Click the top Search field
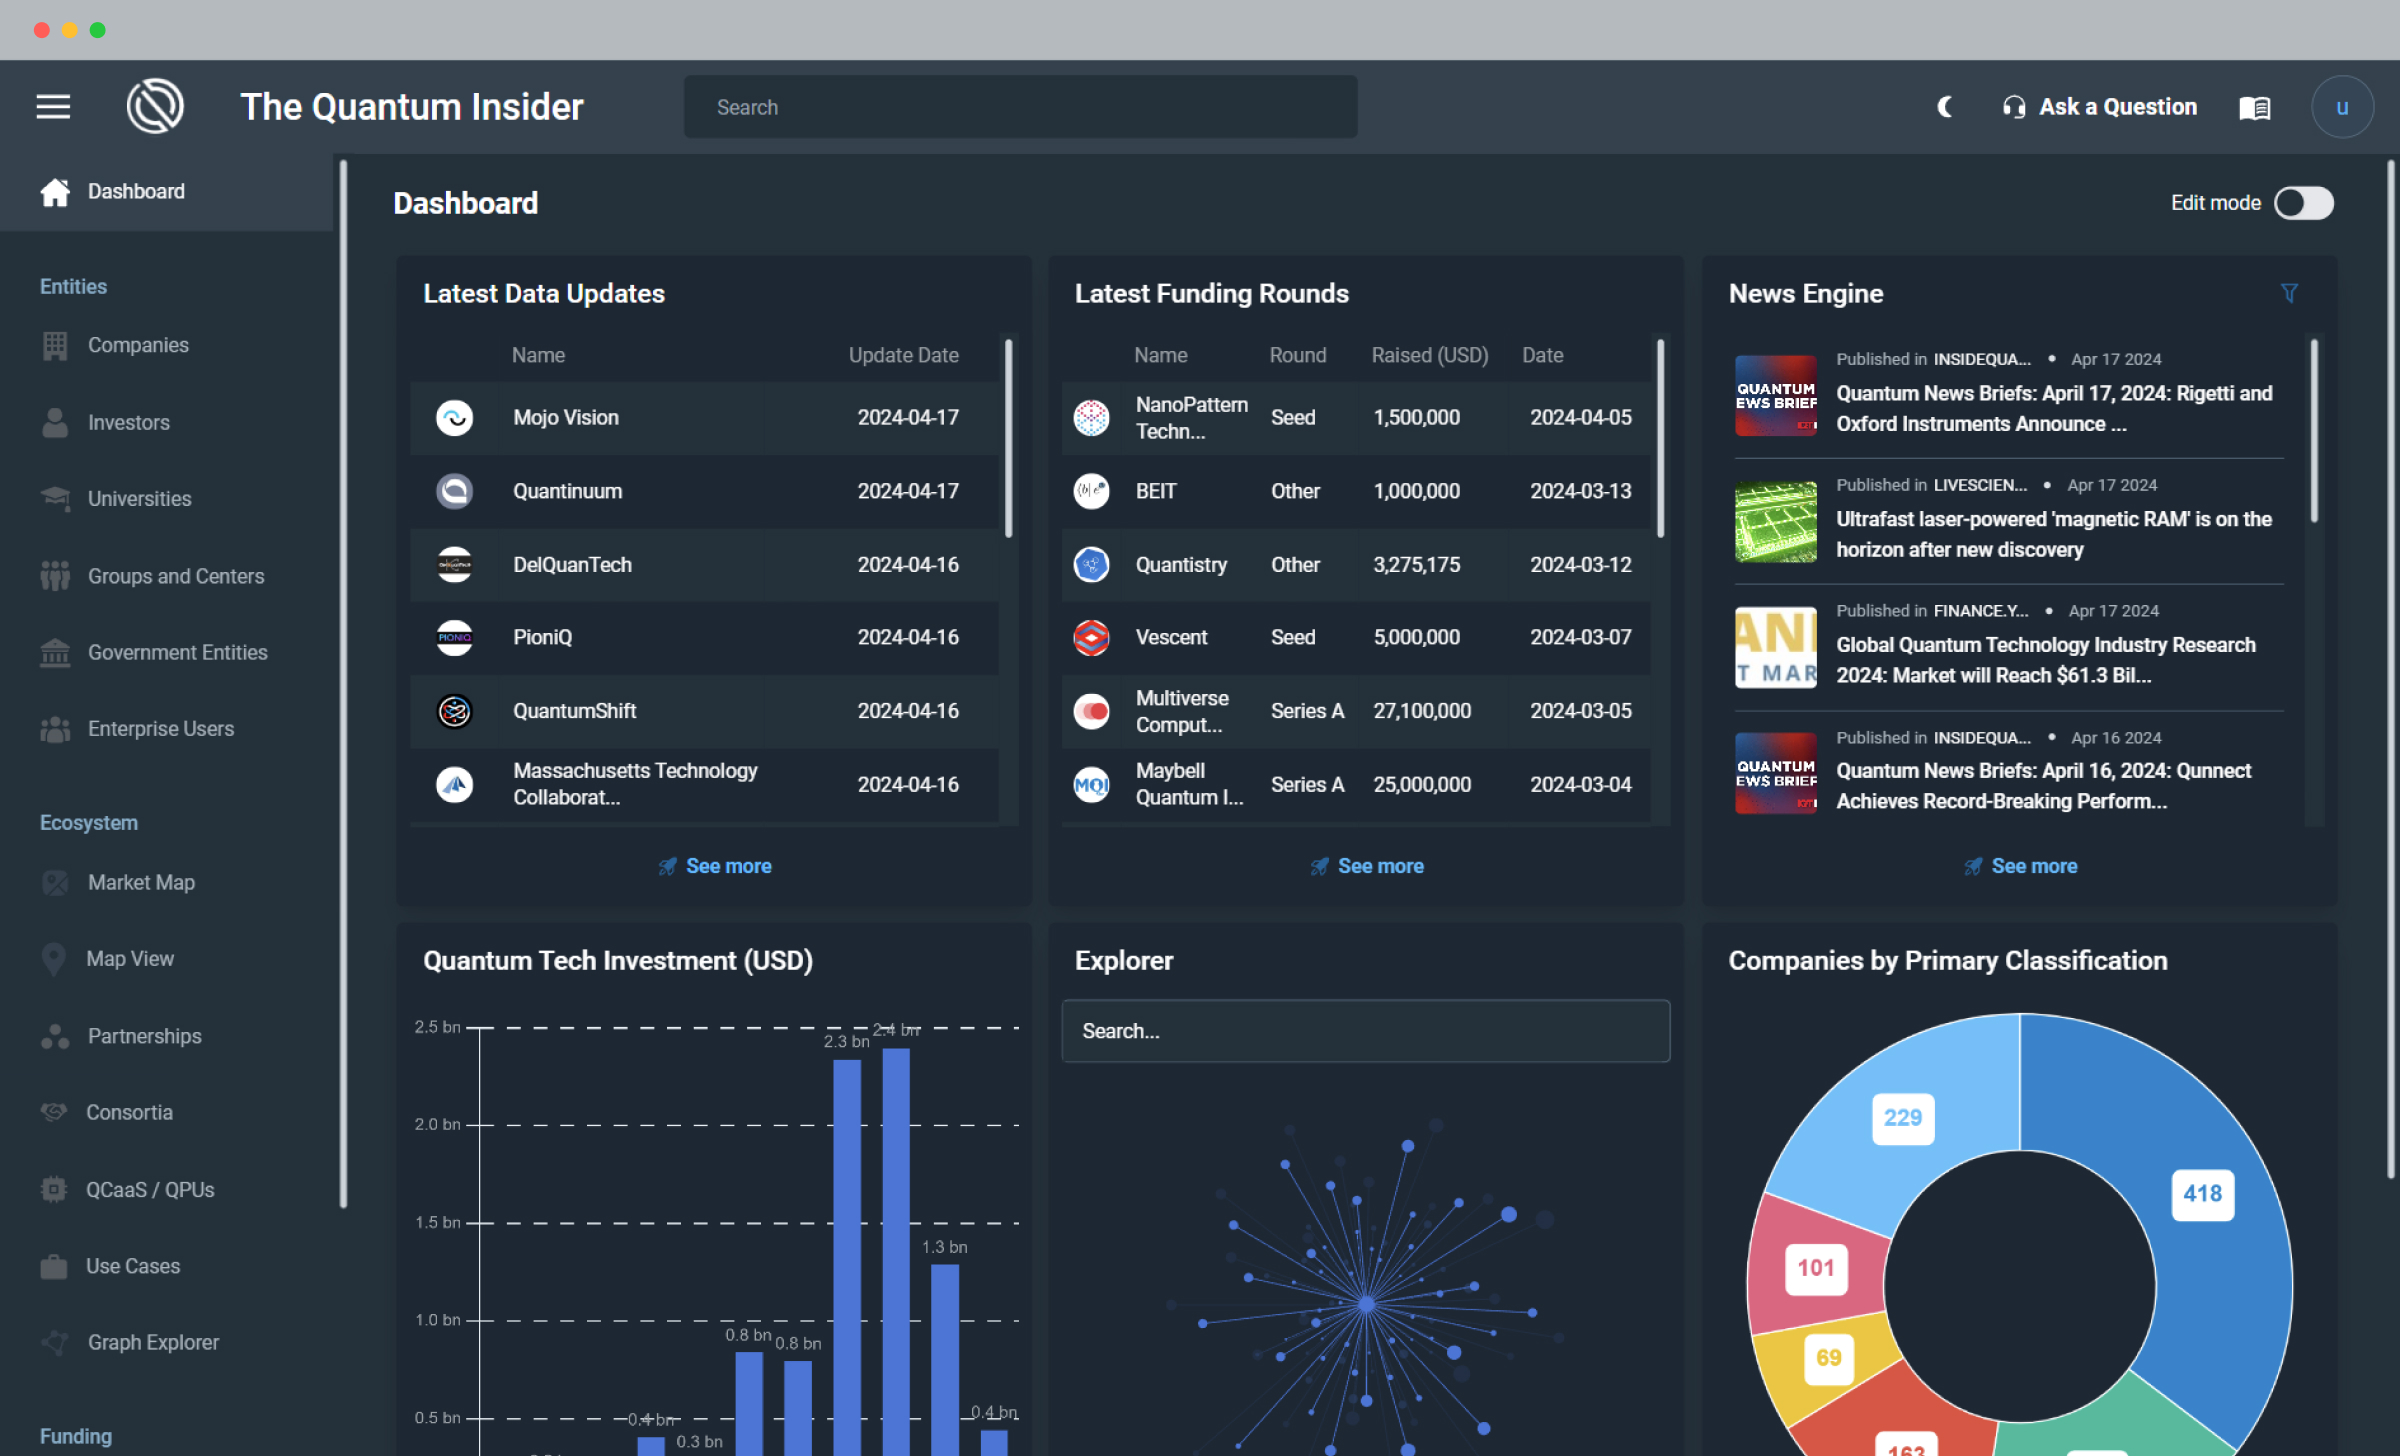The width and height of the screenshot is (2400, 1456). click(x=1020, y=107)
